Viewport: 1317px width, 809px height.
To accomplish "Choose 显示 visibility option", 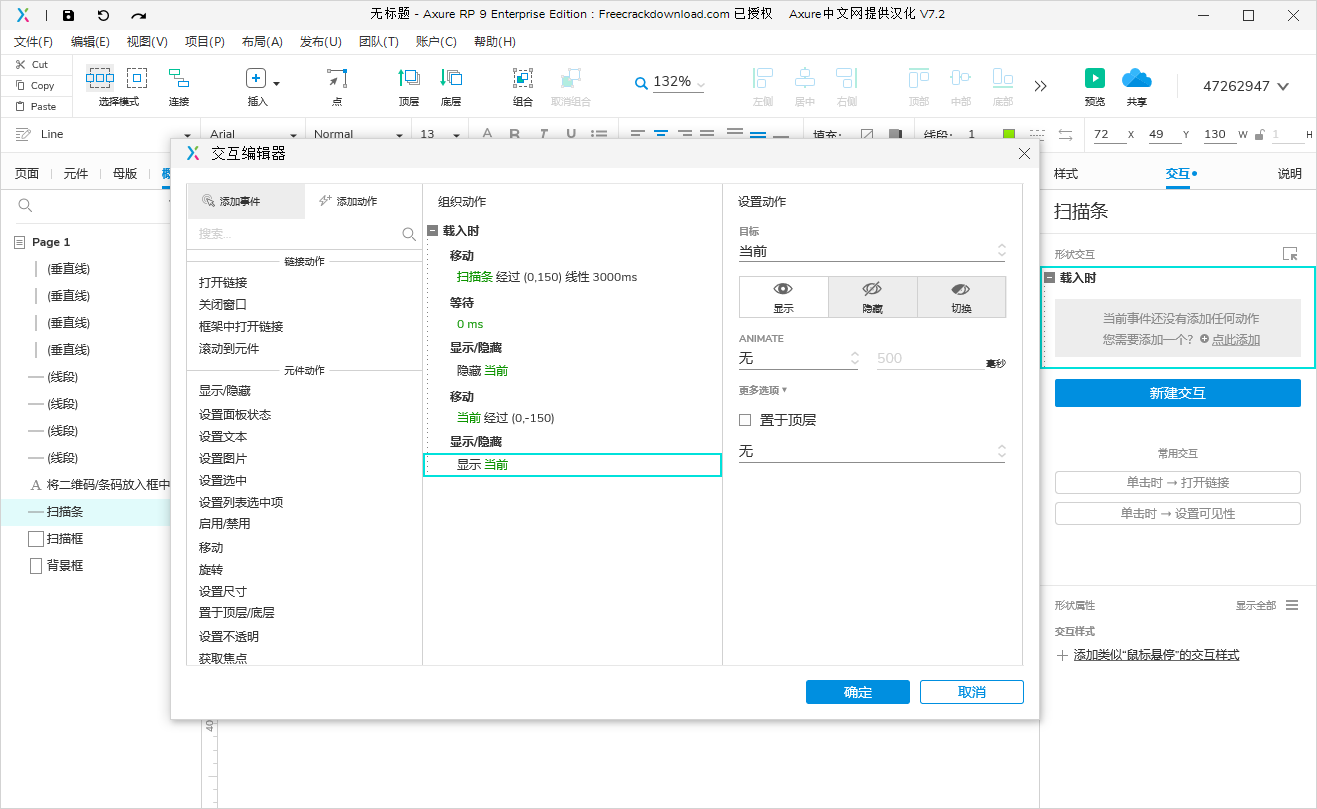I will click(784, 297).
